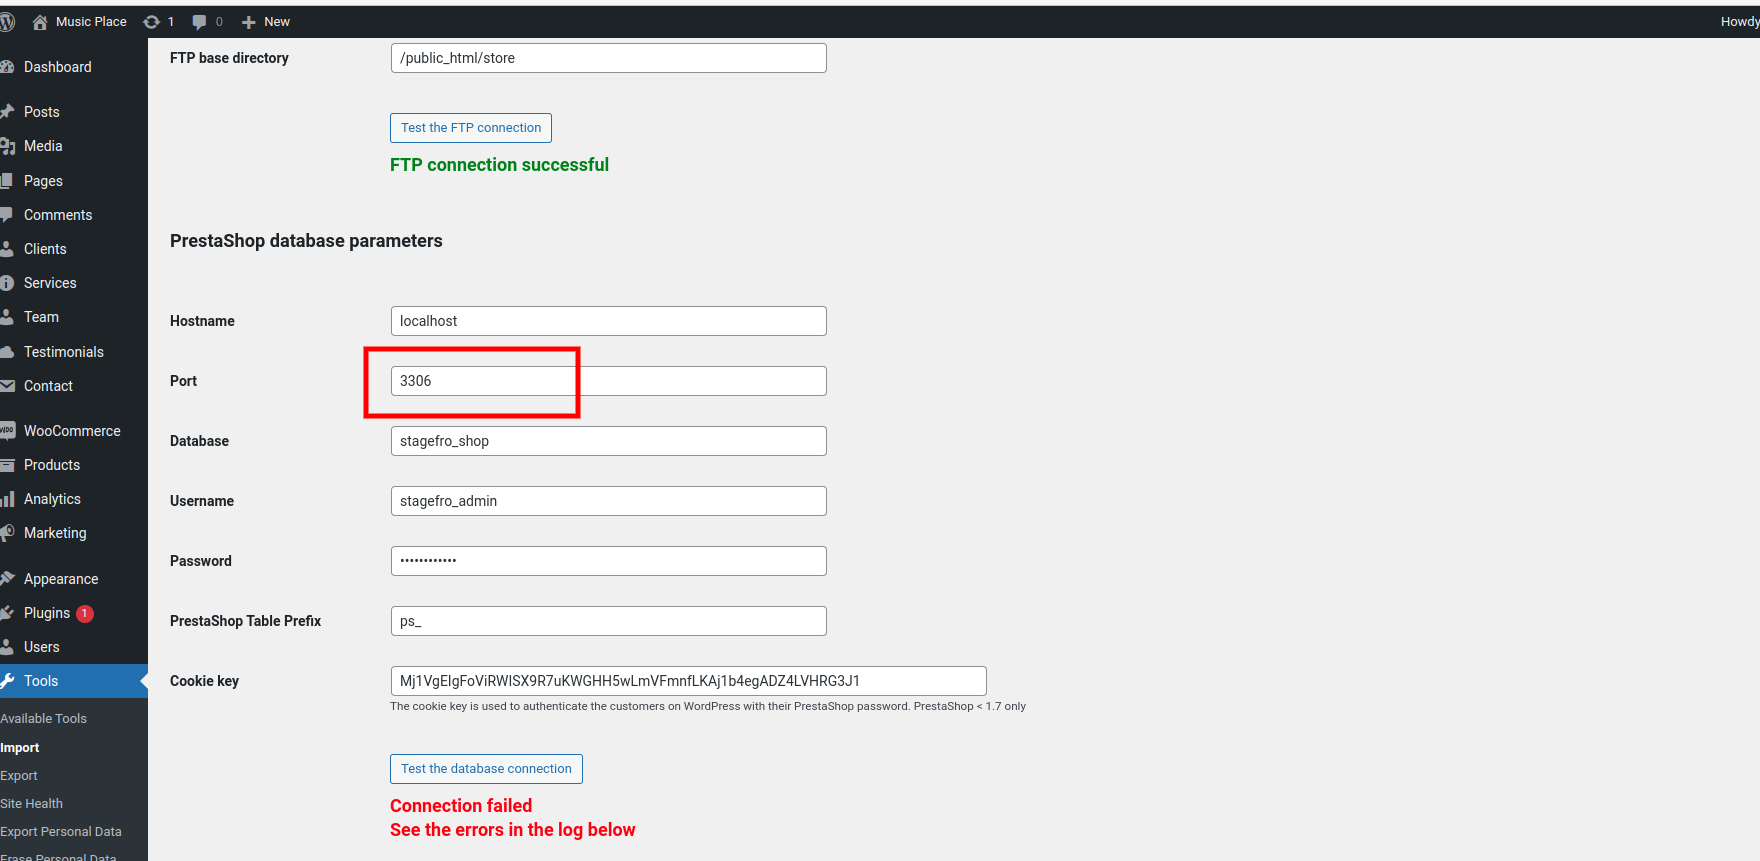
Task: Click the Username input field
Action: pos(609,501)
